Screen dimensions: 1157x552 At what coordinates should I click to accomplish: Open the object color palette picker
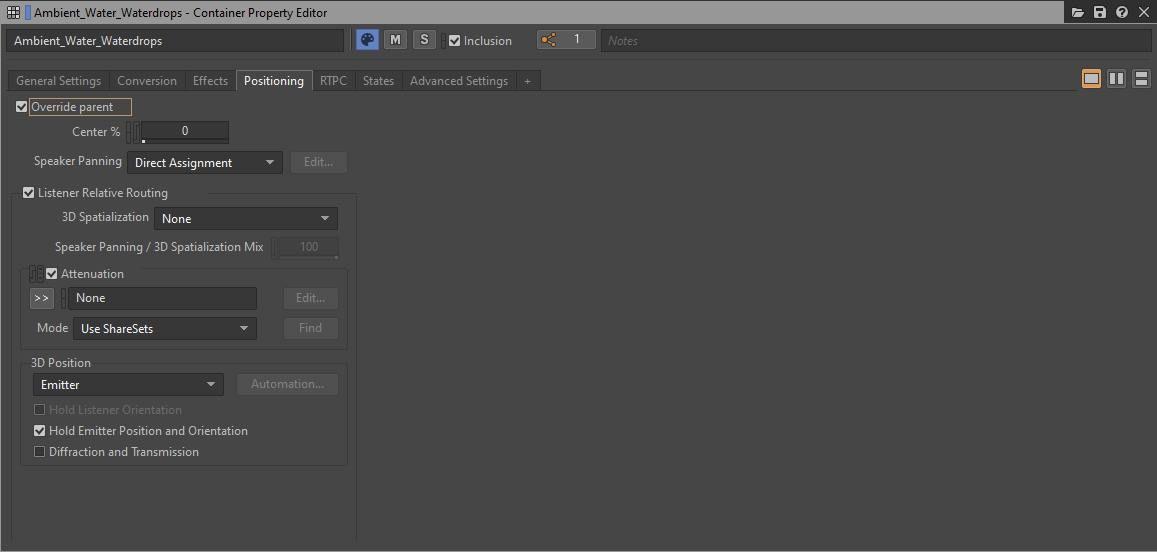click(367, 40)
